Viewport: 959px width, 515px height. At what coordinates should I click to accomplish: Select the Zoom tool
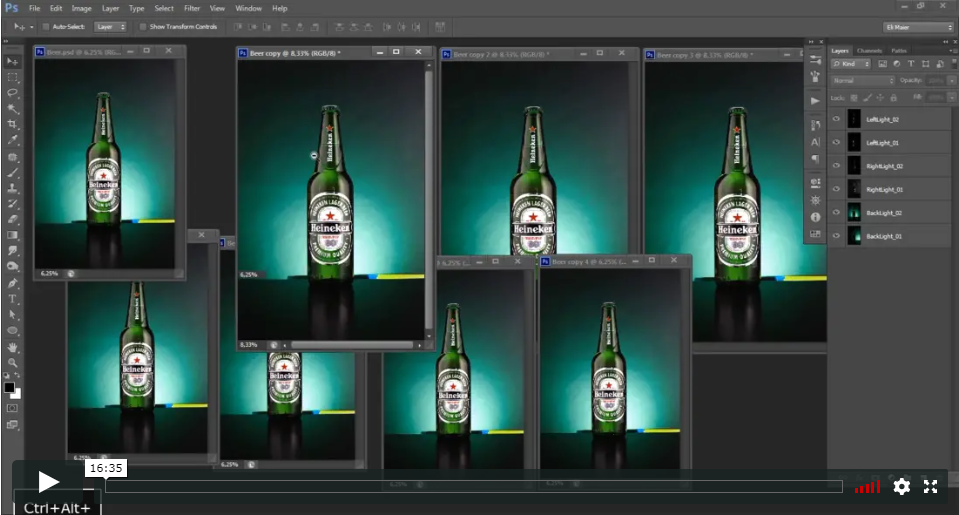point(12,363)
